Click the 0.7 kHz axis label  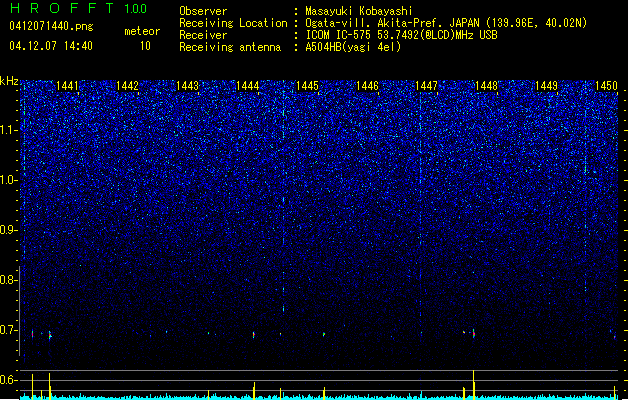point(9,330)
